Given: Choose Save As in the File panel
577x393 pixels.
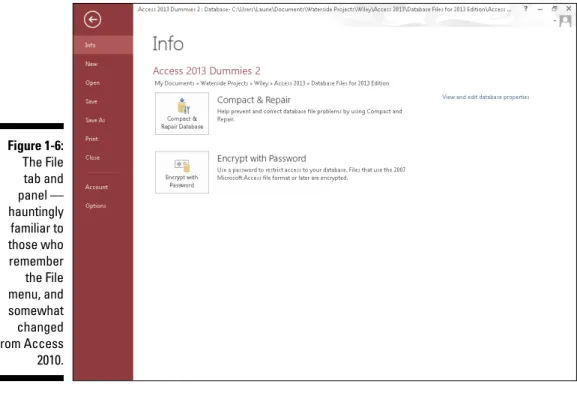Looking at the screenshot, I should (103, 120).
